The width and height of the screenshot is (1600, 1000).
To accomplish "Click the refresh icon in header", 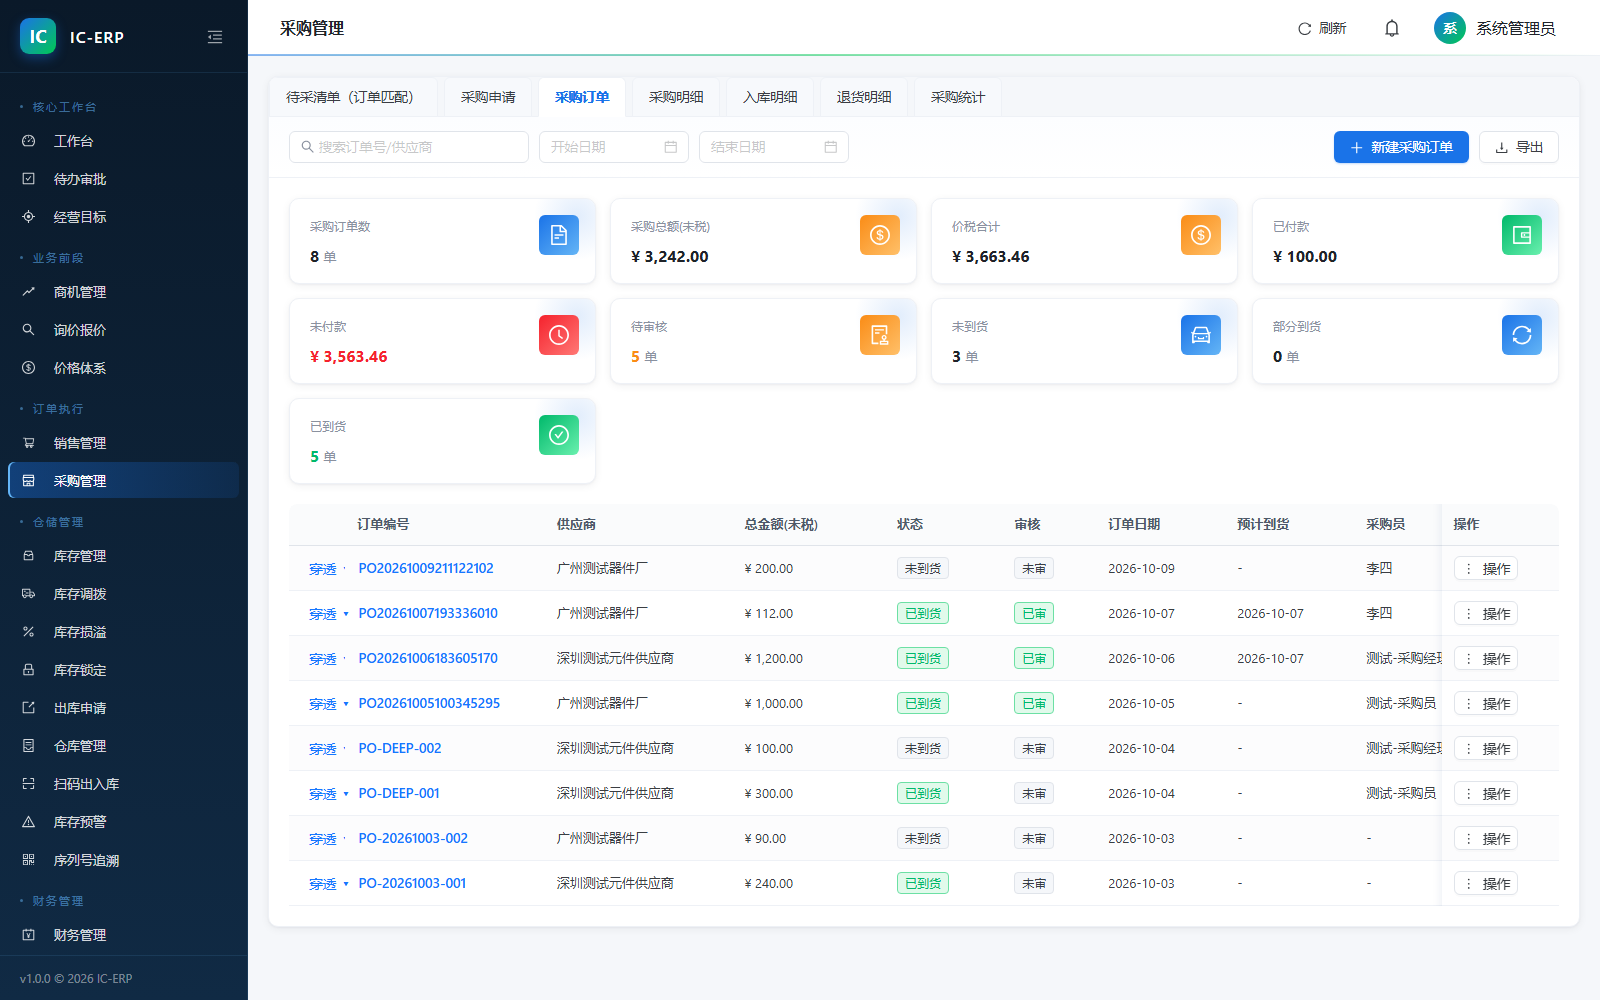I will coord(1304,28).
